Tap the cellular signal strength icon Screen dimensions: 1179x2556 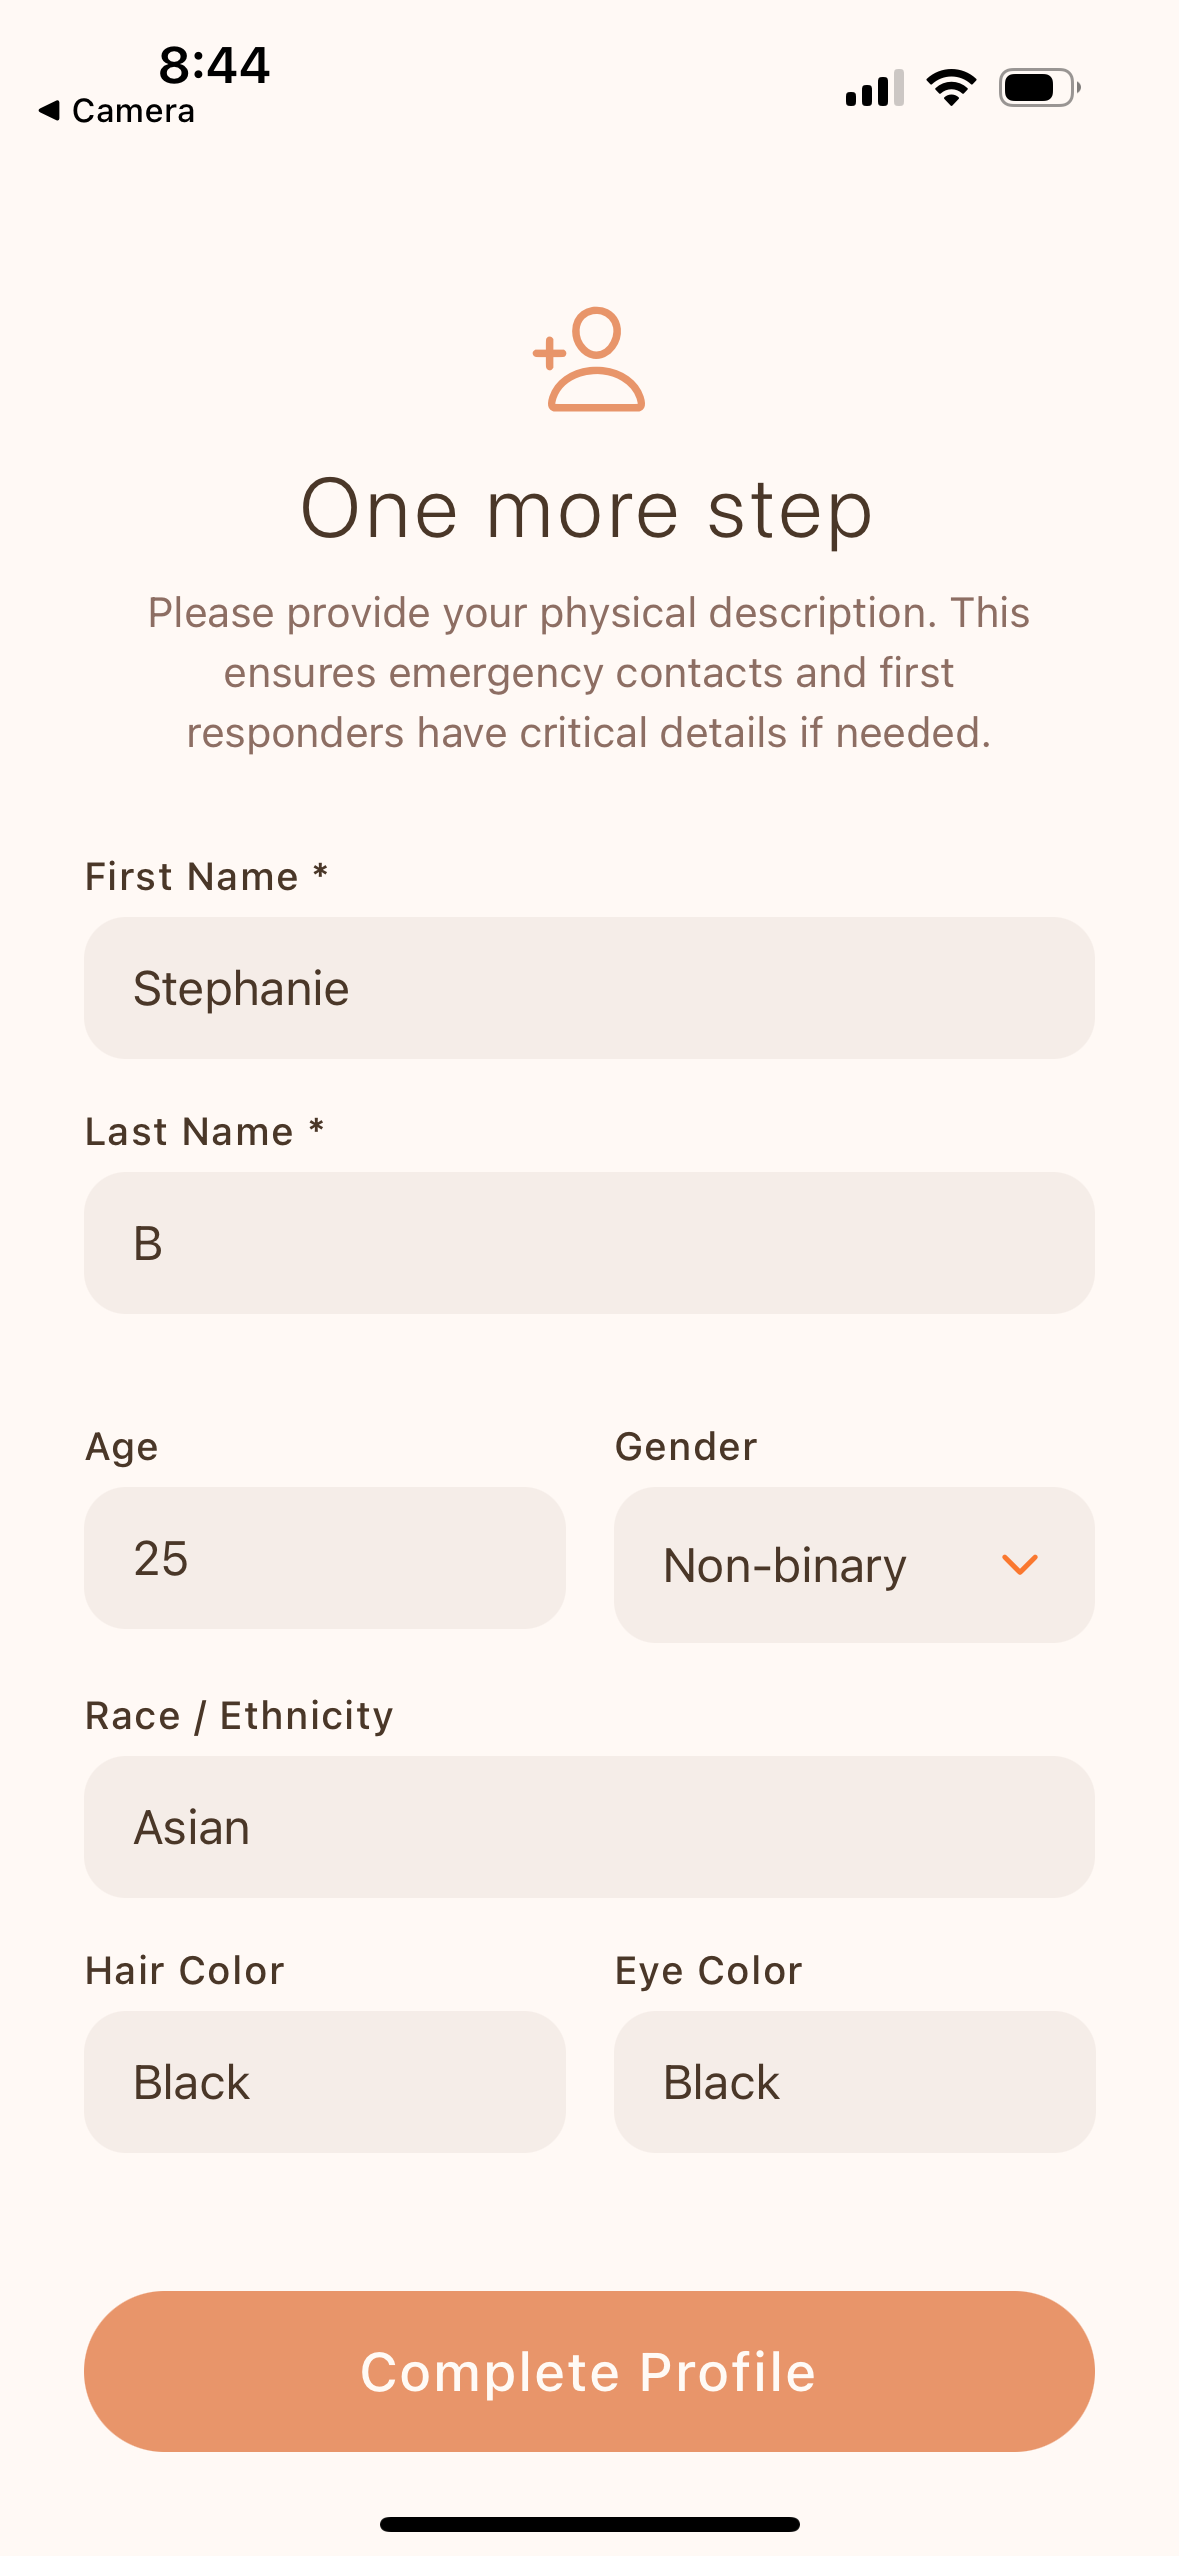[874, 88]
